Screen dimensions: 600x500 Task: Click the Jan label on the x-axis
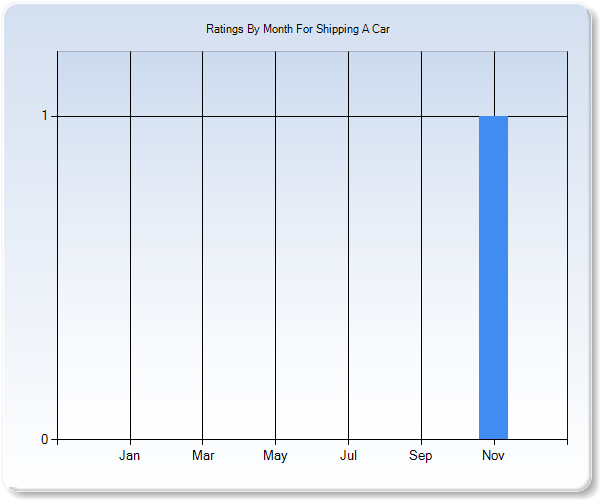(x=130, y=456)
